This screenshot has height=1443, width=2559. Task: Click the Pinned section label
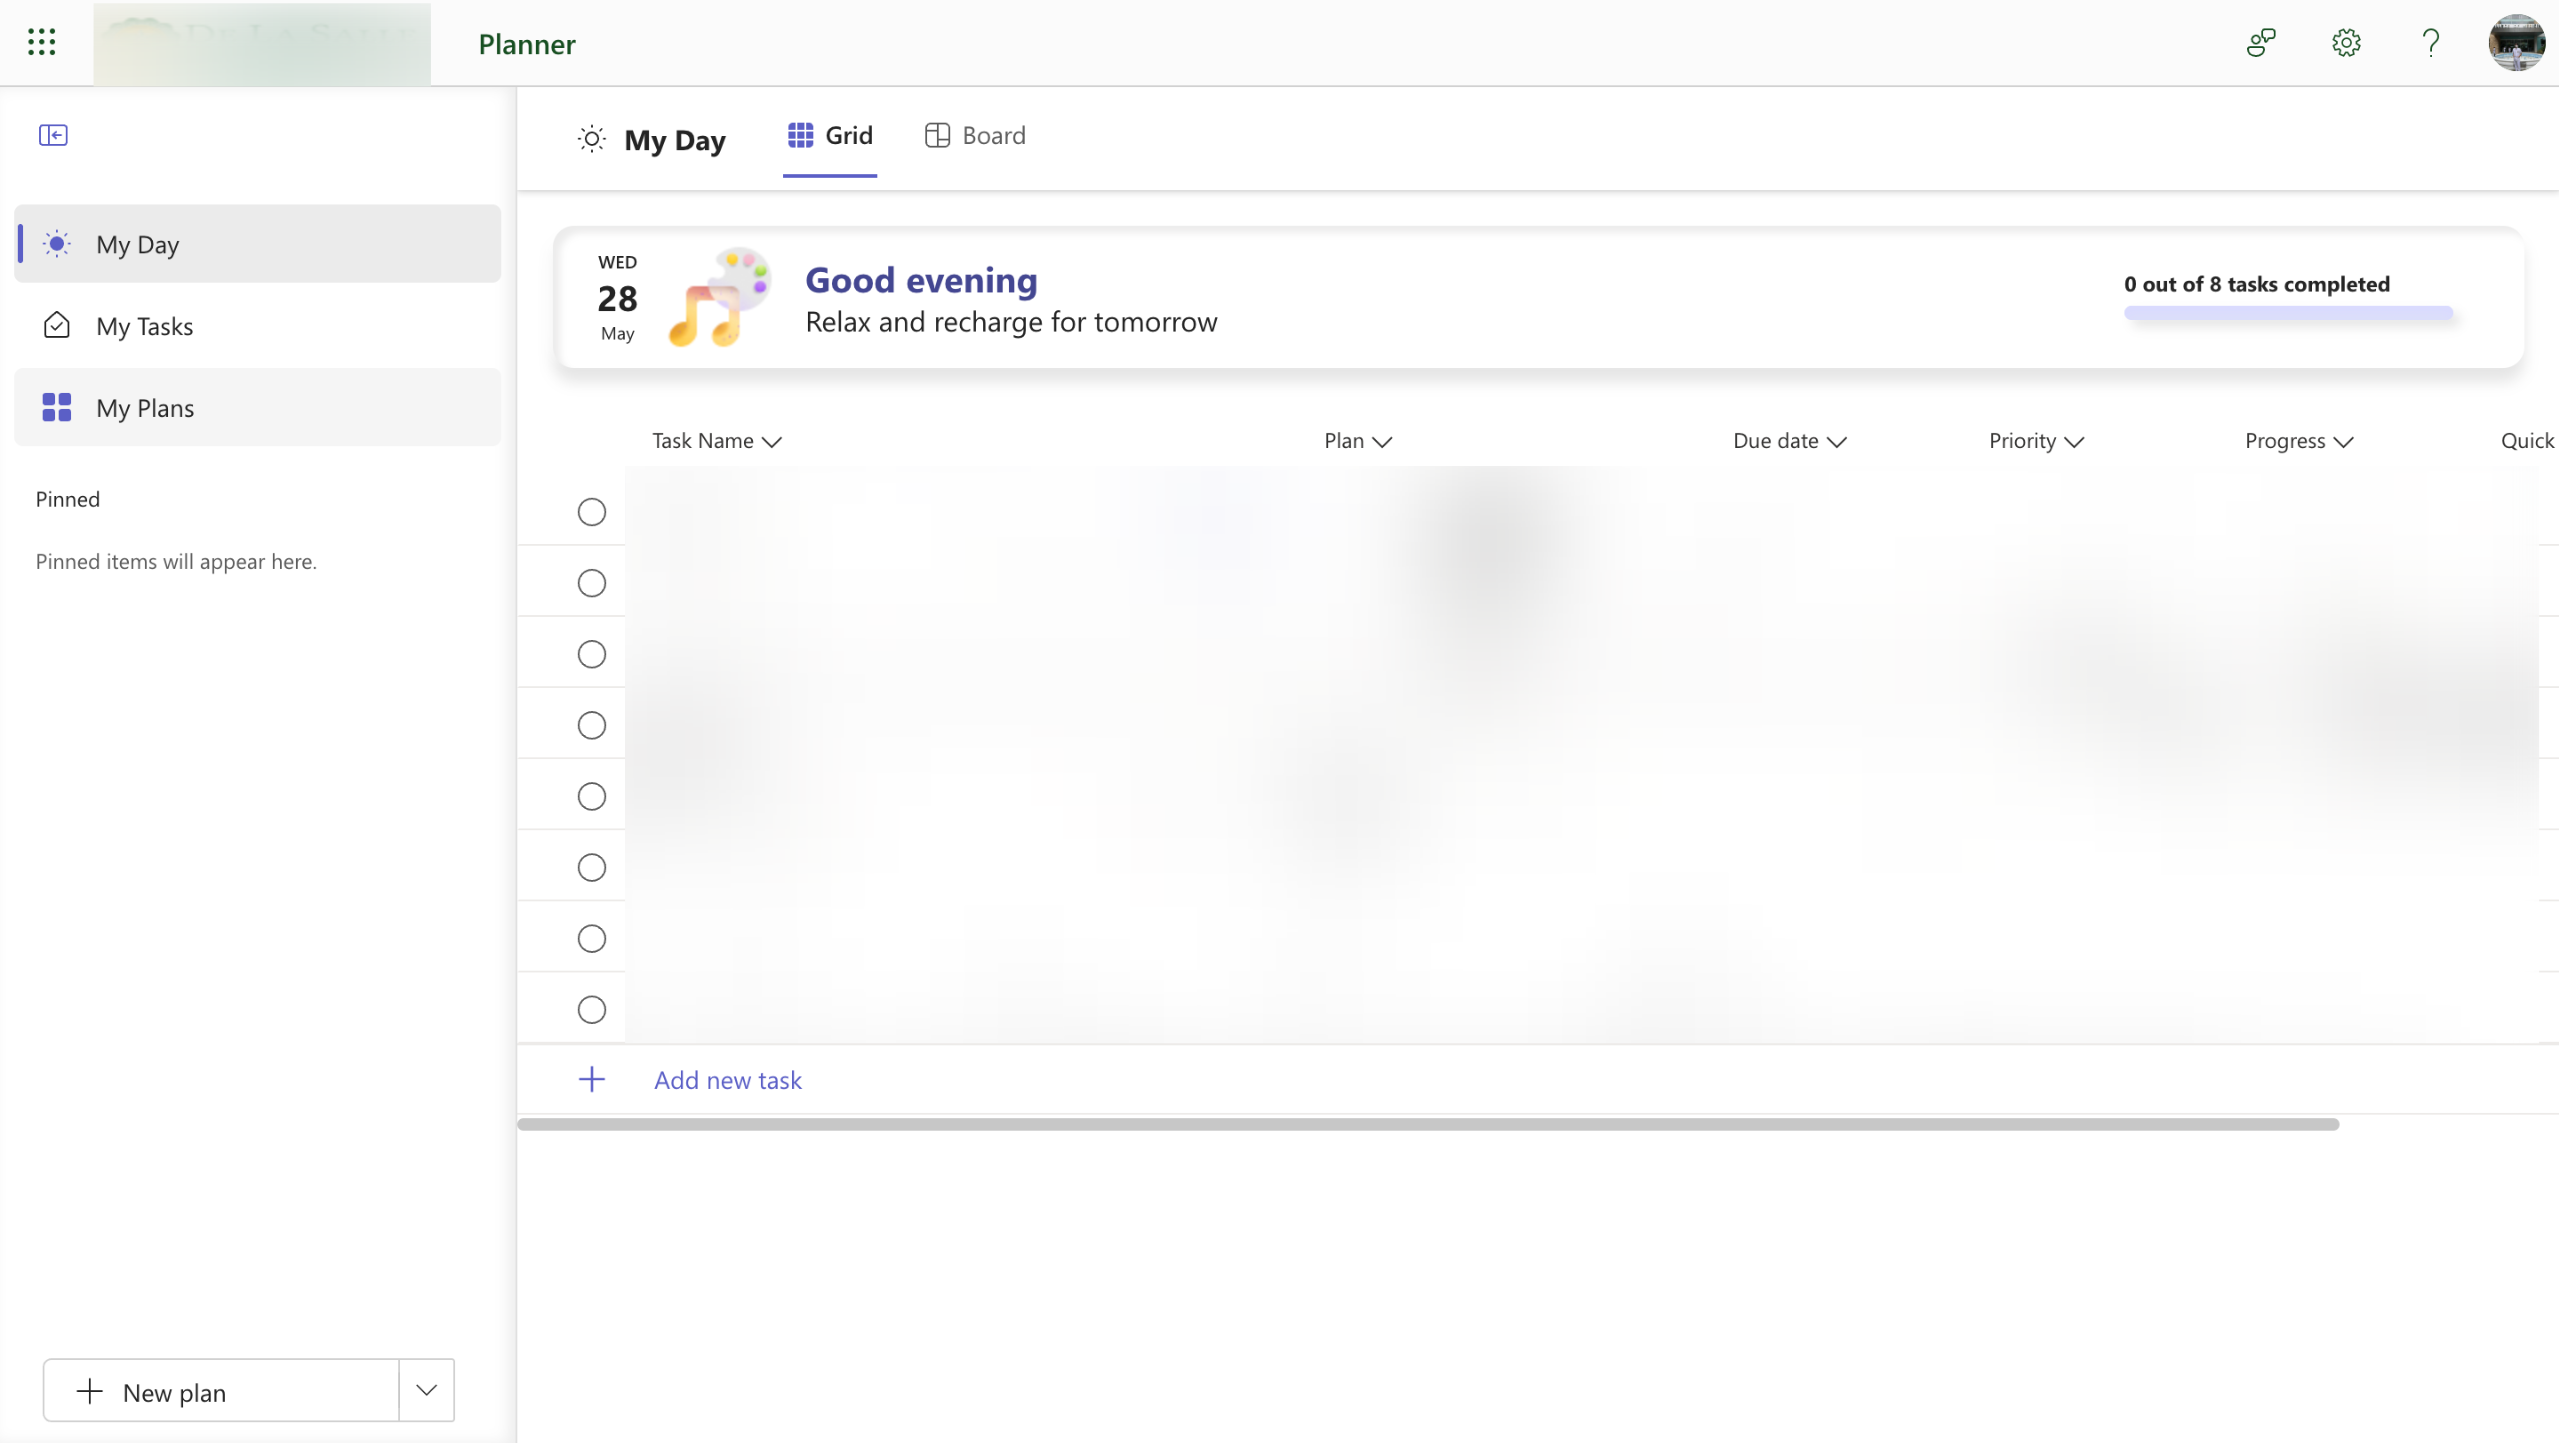[x=68, y=499]
